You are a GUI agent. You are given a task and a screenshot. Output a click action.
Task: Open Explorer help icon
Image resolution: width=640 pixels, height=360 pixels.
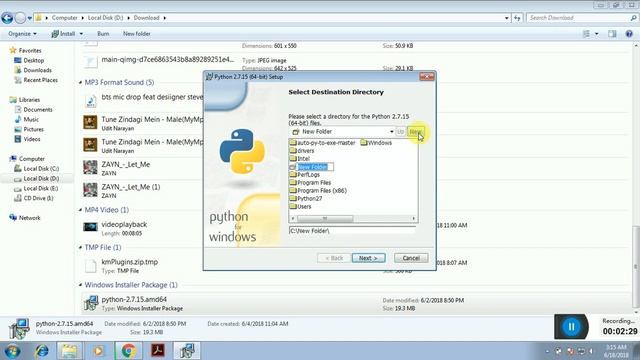point(629,34)
